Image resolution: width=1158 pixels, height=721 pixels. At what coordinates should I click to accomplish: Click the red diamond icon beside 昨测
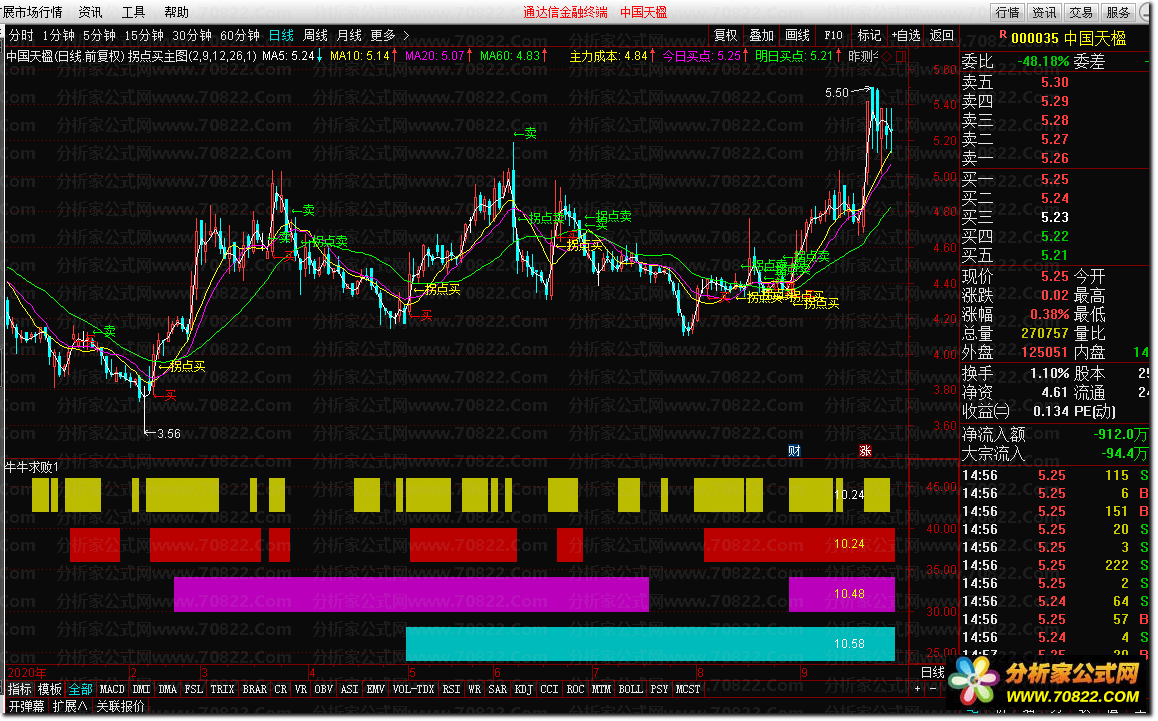(886, 55)
